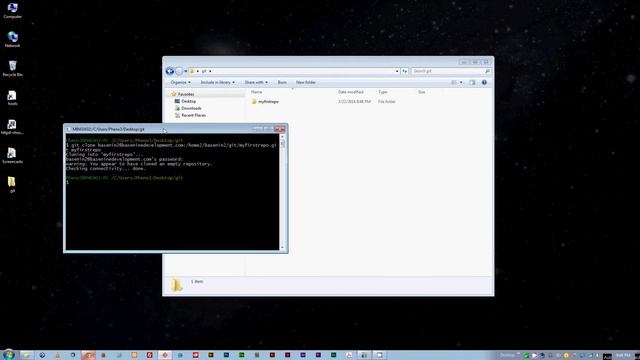Click the empty repository warning line
The height and width of the screenshot is (360, 640).
point(139,164)
